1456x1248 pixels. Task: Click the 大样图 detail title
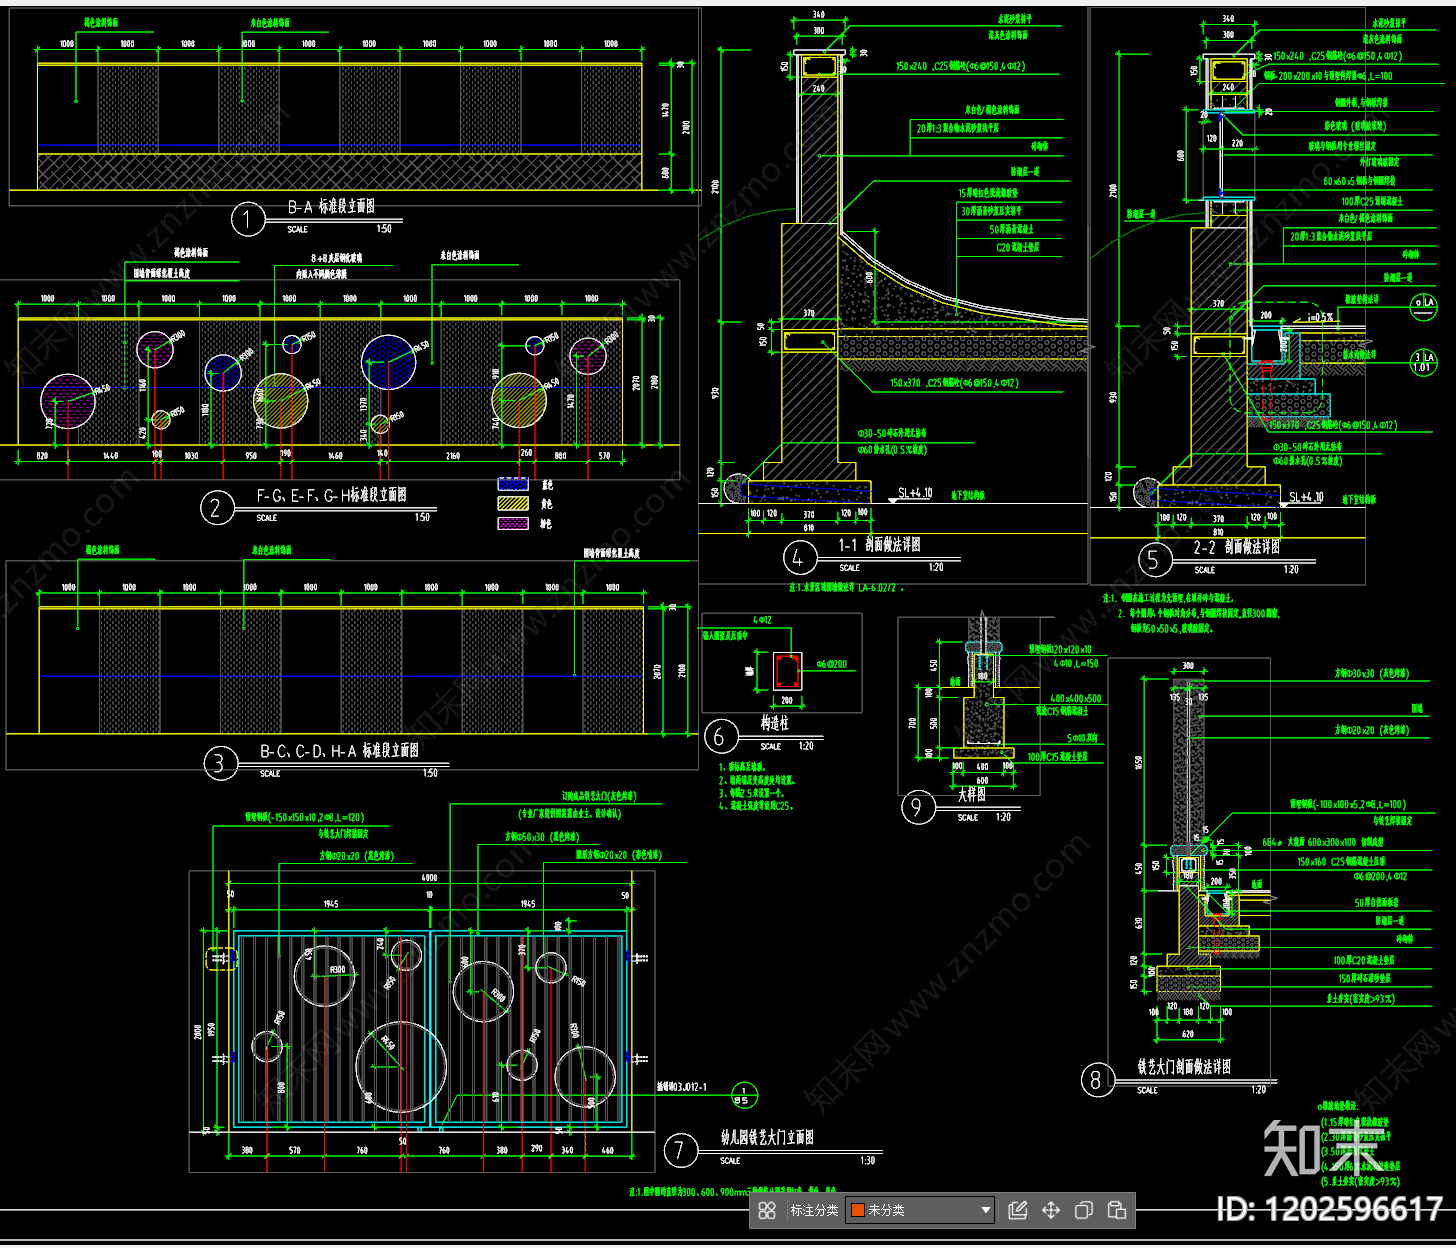tap(972, 795)
